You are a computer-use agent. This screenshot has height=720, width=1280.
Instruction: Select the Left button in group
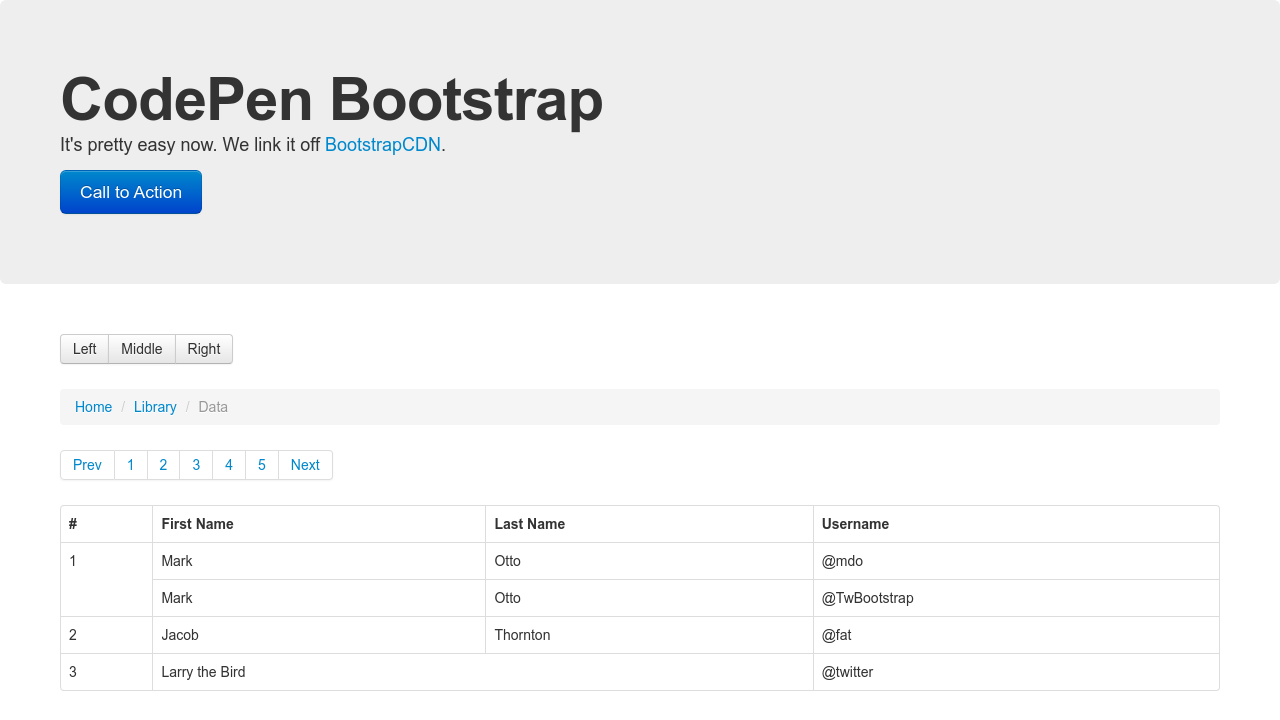[x=85, y=349]
